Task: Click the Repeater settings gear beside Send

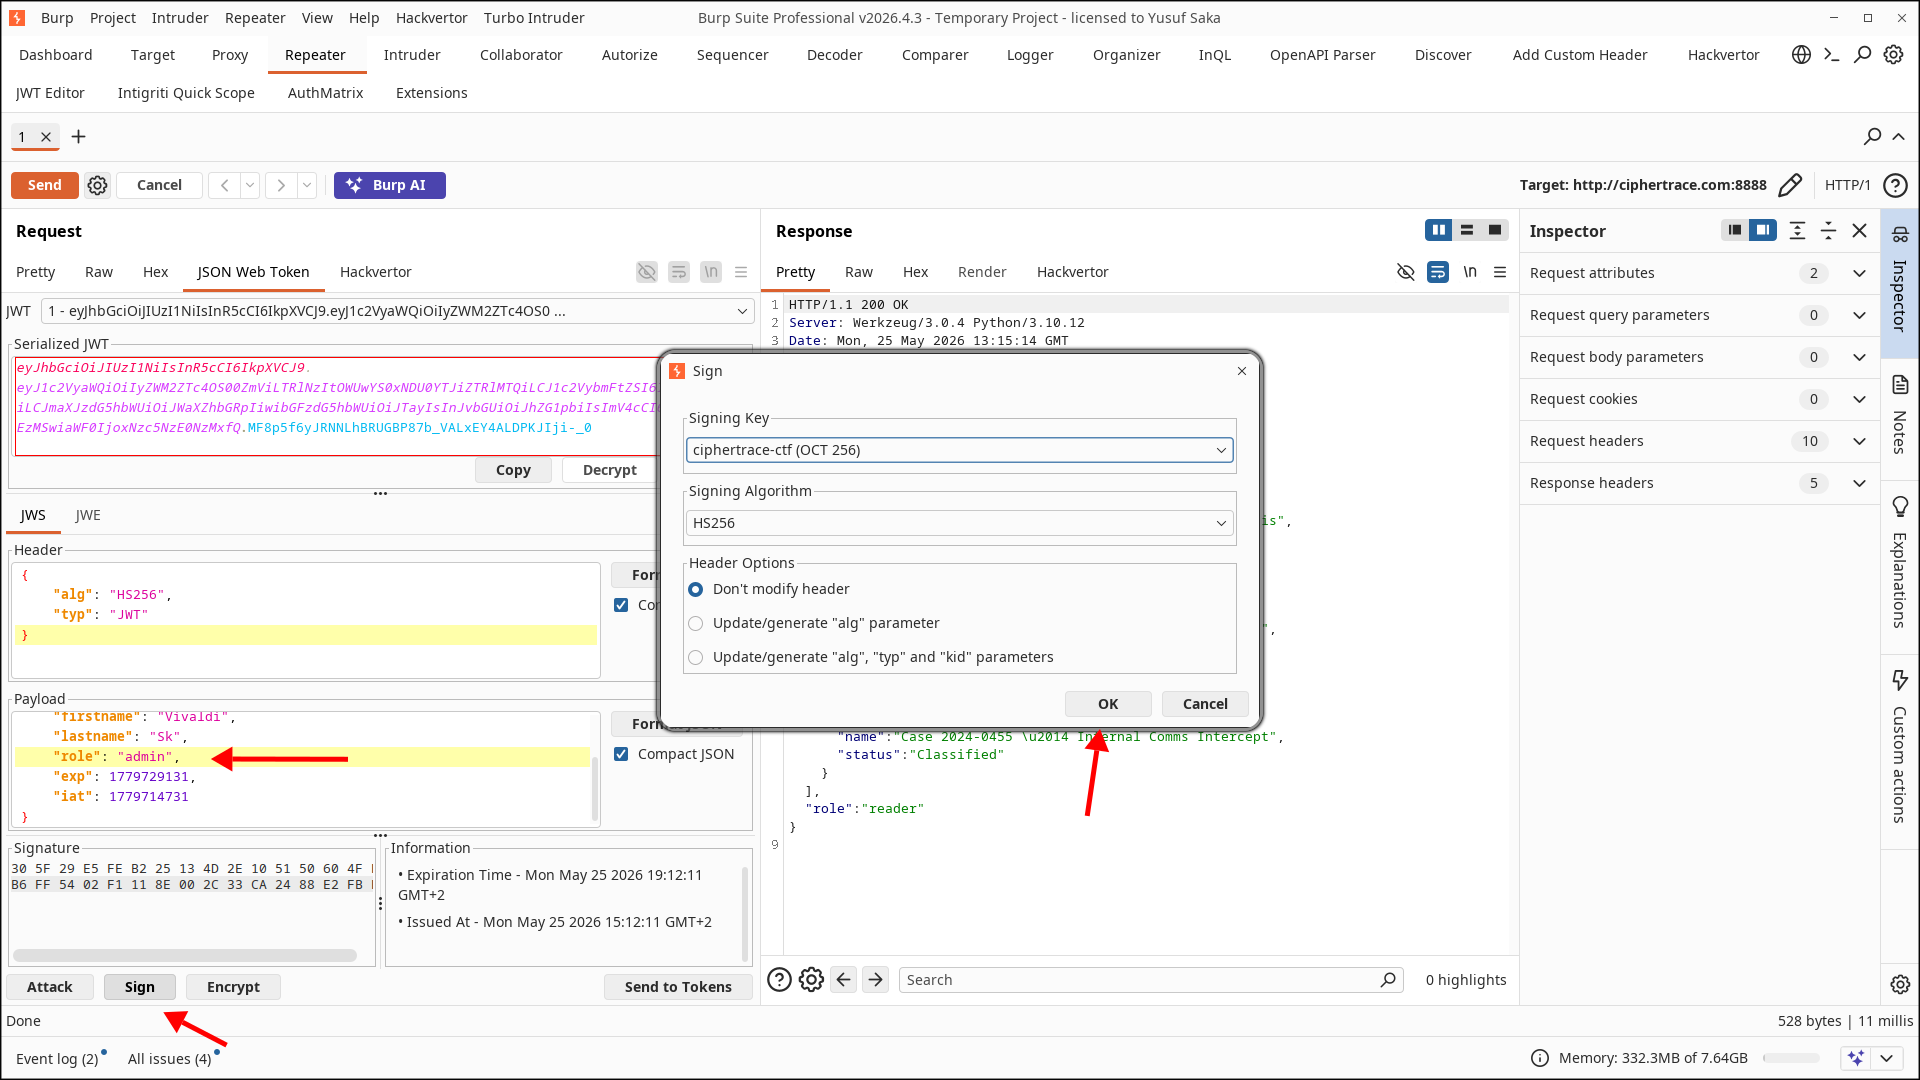Action: 97,186
